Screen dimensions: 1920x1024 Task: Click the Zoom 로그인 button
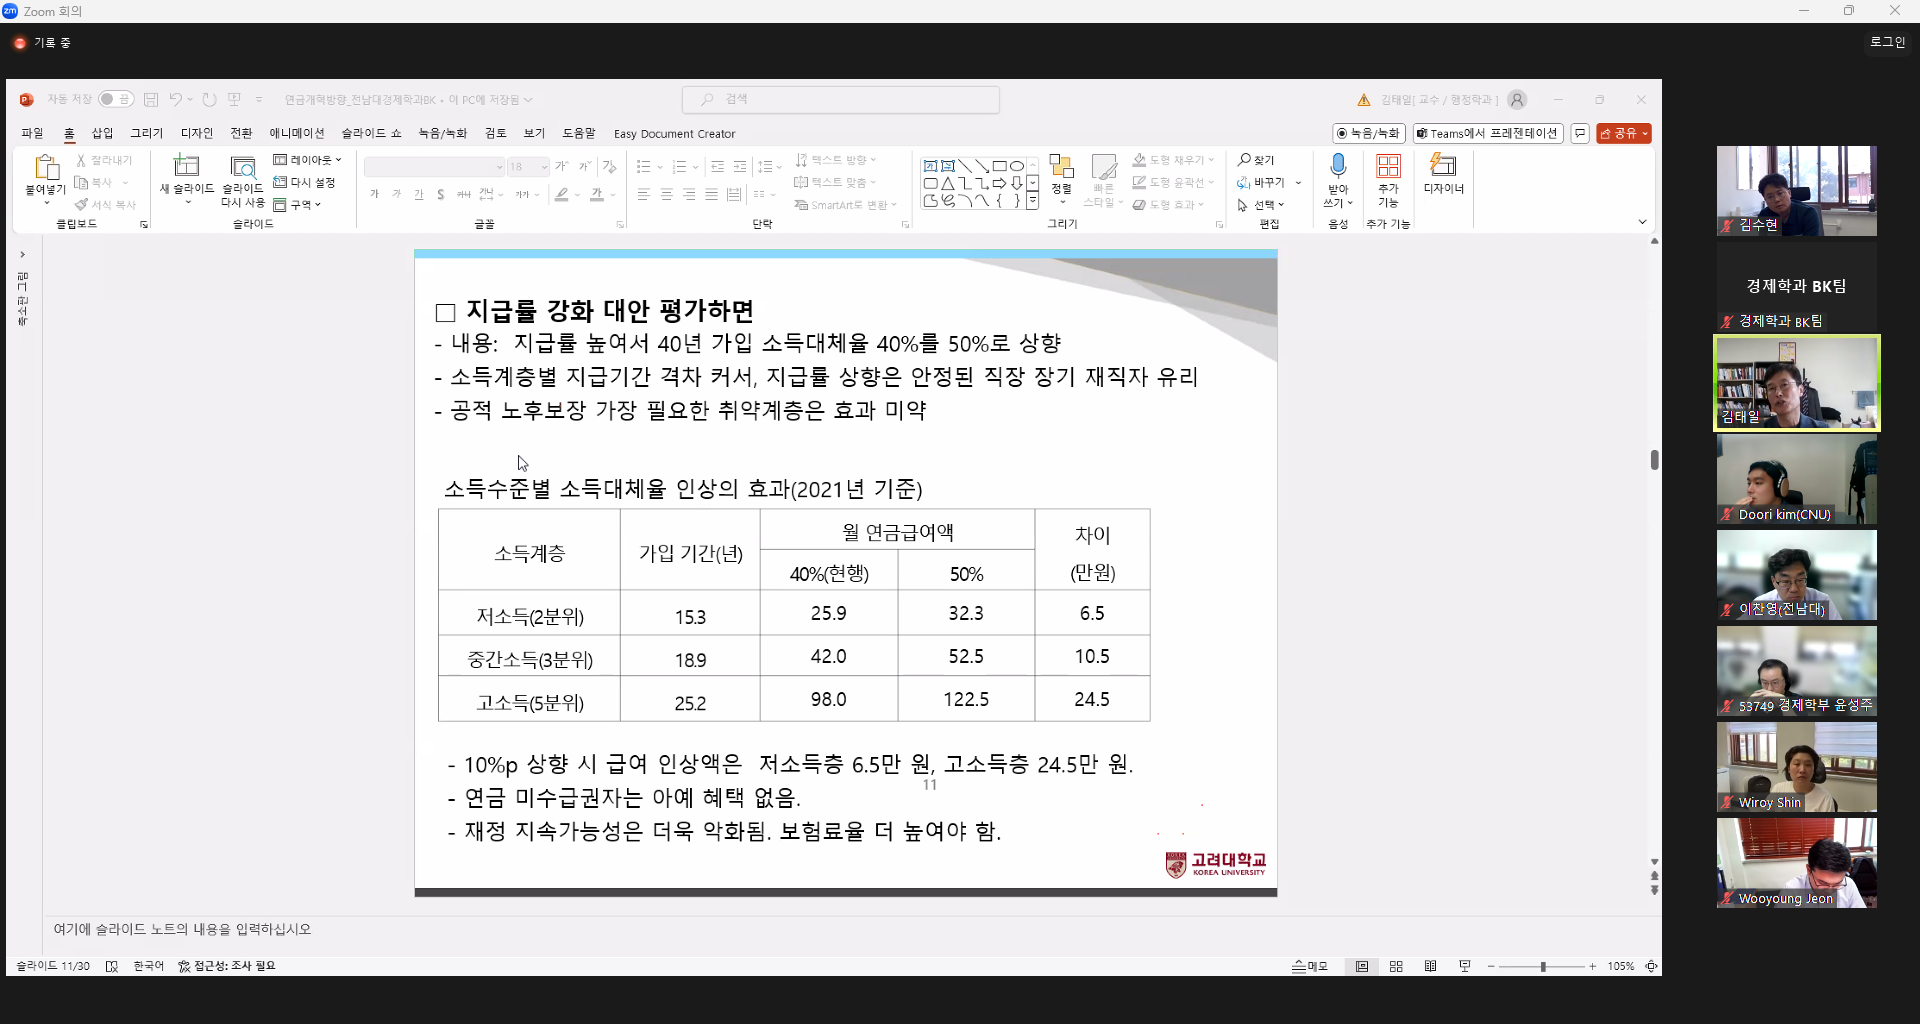click(x=1887, y=42)
